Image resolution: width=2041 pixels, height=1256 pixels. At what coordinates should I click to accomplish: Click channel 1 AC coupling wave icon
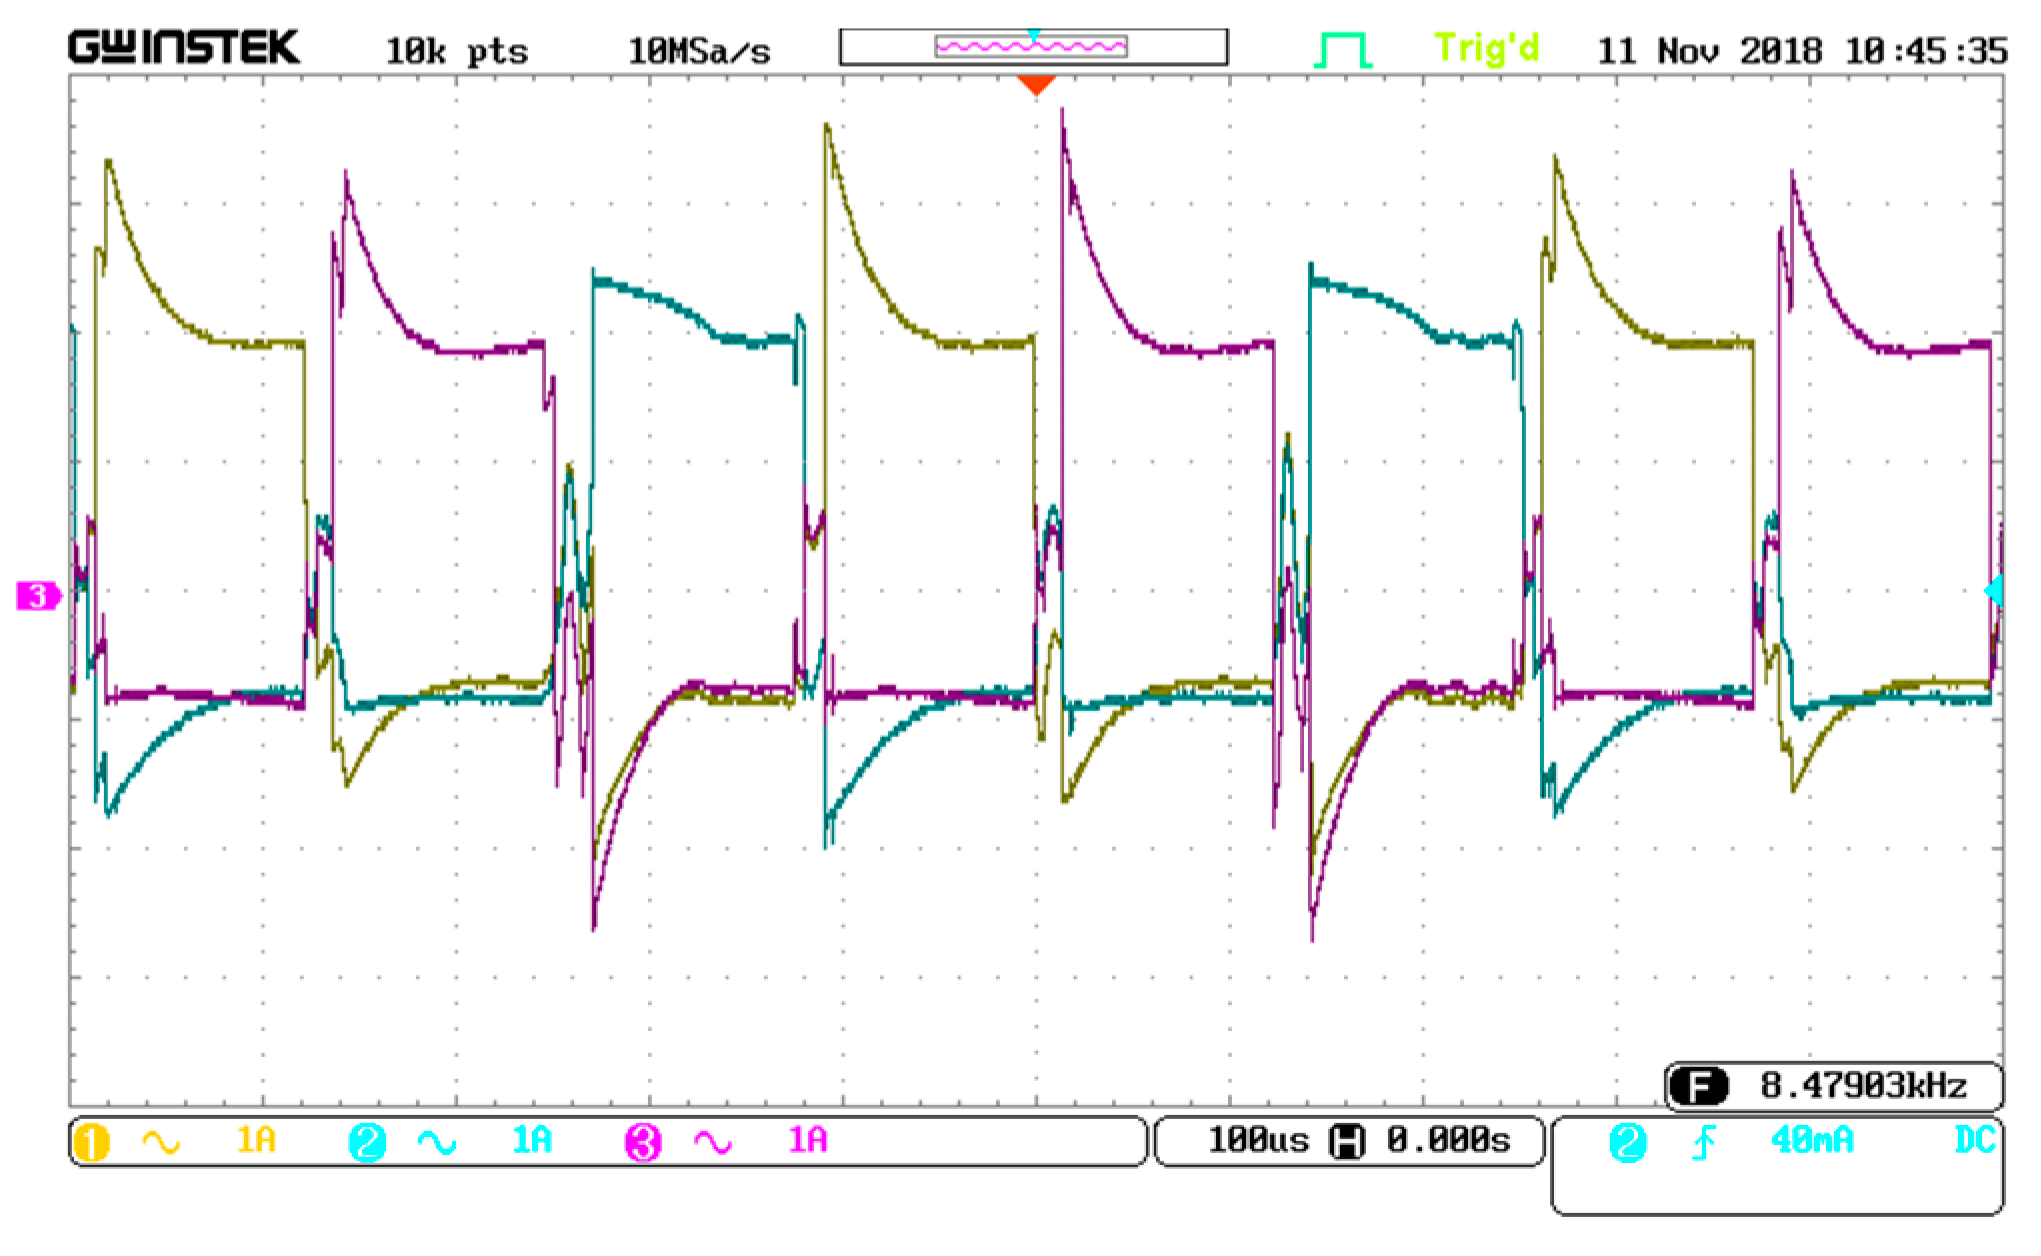161,1142
